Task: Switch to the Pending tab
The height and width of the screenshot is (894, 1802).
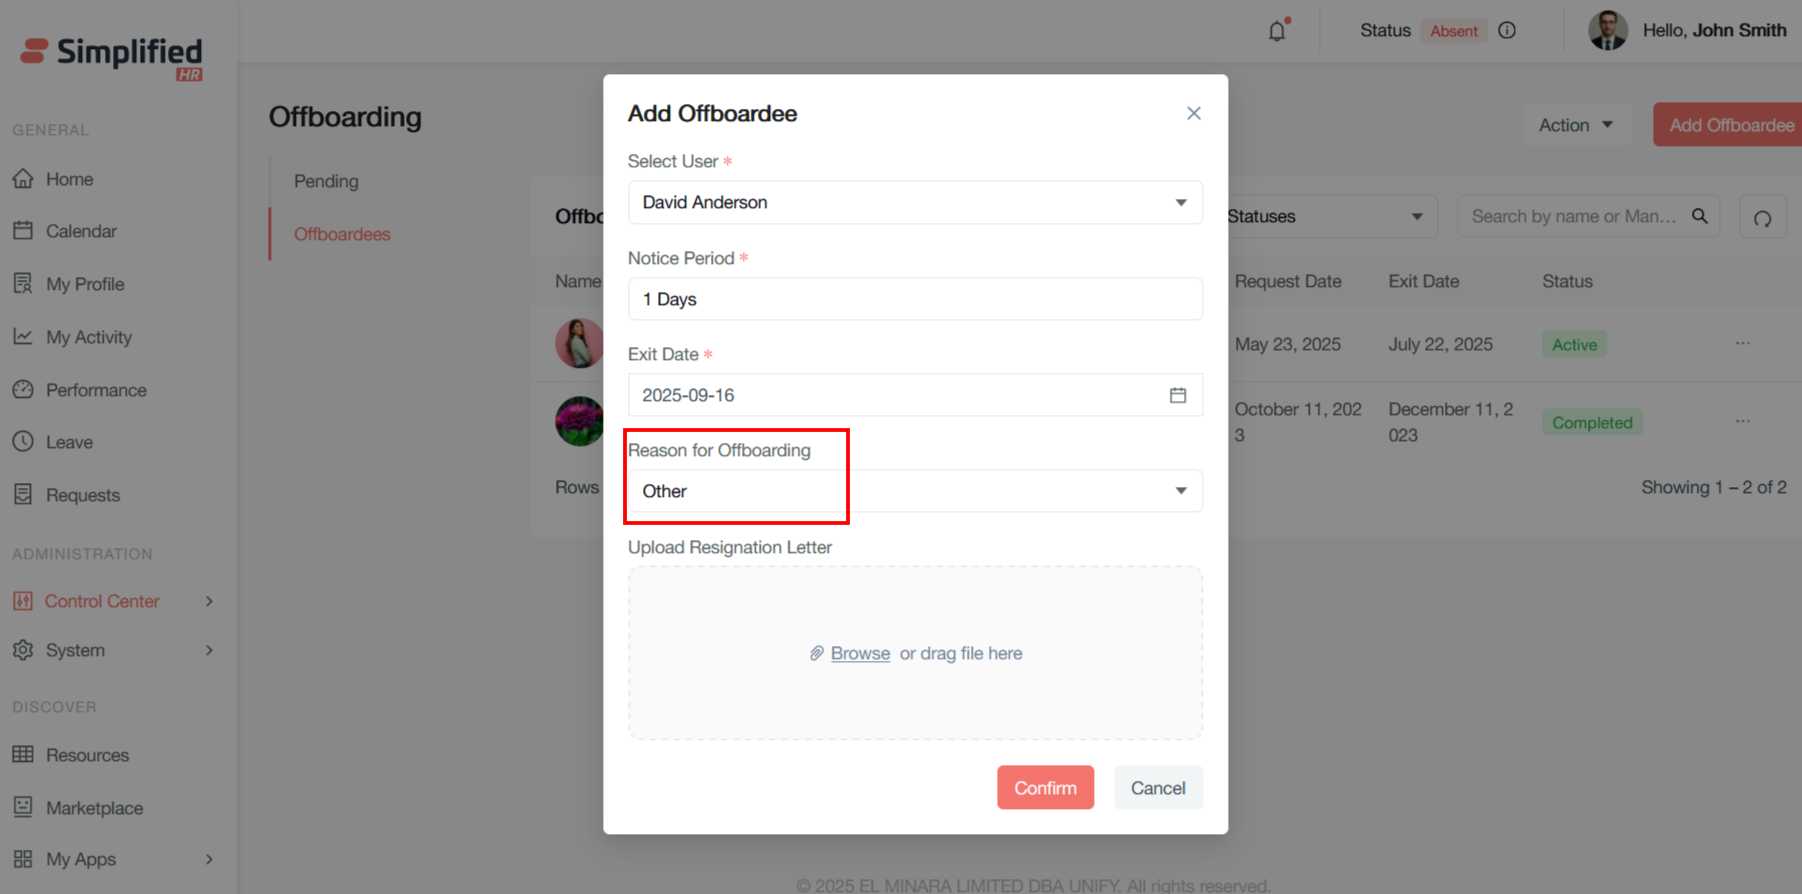Action: click(326, 181)
